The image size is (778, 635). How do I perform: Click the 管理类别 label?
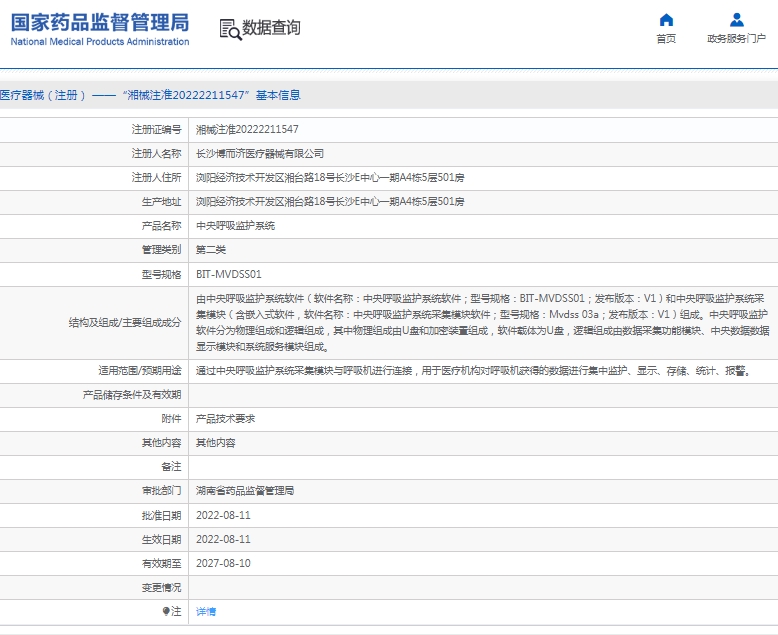coord(161,250)
